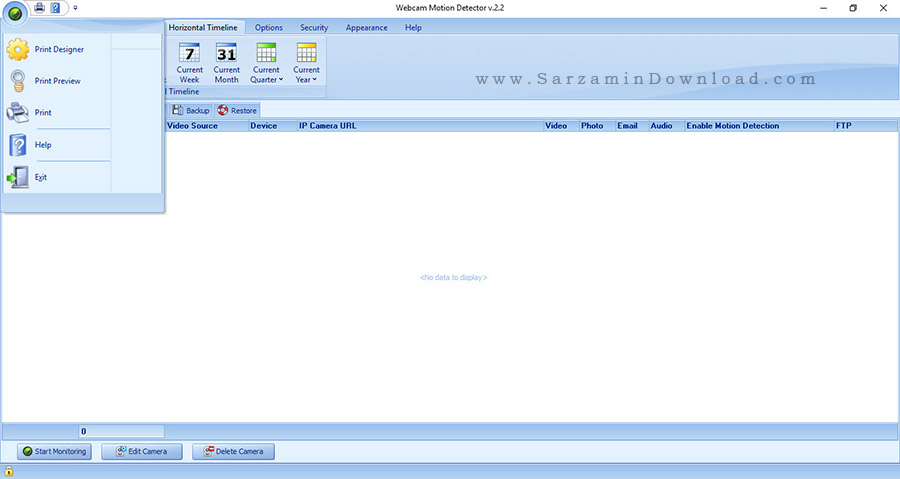The width and height of the screenshot is (900, 479).
Task: Show the Current Month timeline
Action: tap(226, 63)
